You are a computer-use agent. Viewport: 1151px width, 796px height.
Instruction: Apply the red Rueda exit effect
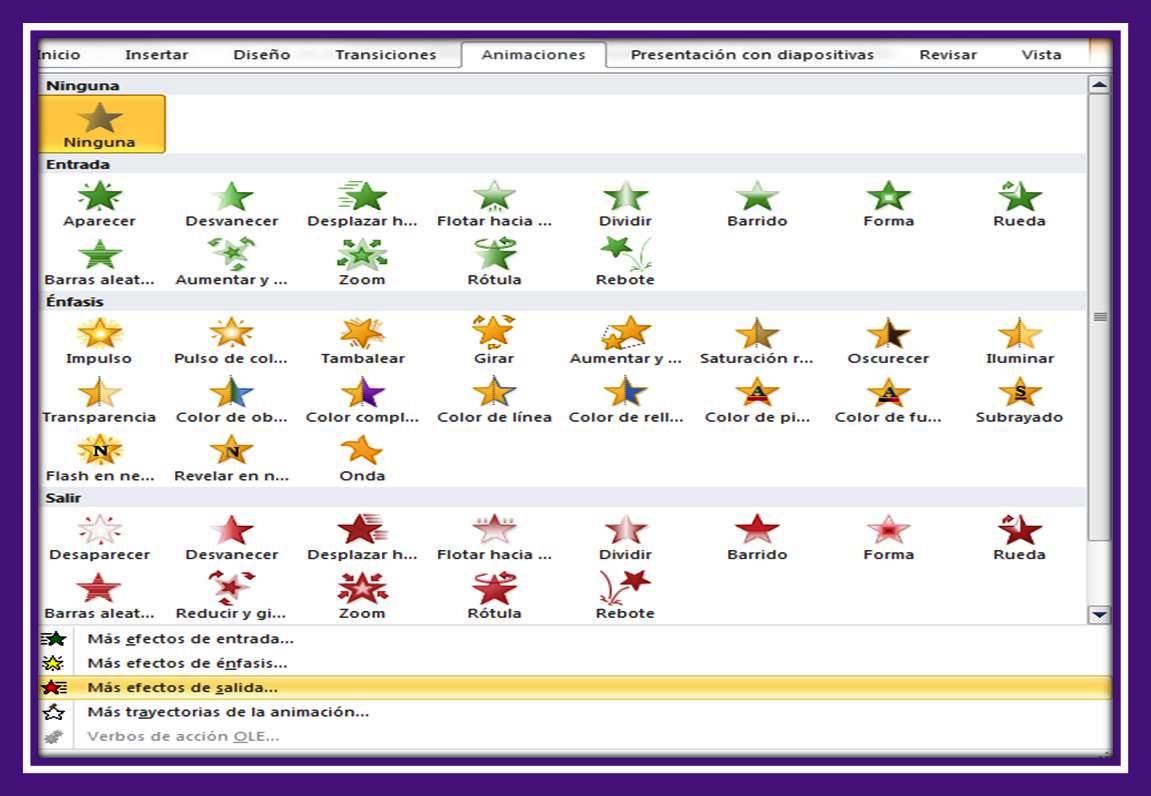point(1020,538)
